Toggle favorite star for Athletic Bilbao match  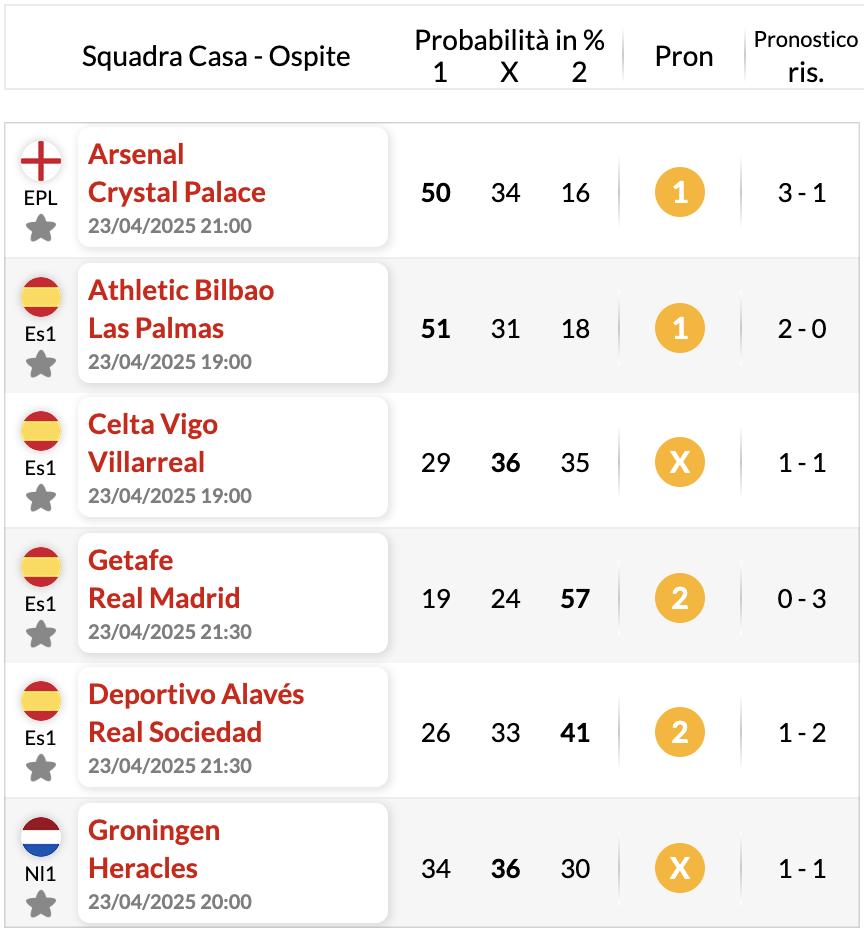point(41,364)
